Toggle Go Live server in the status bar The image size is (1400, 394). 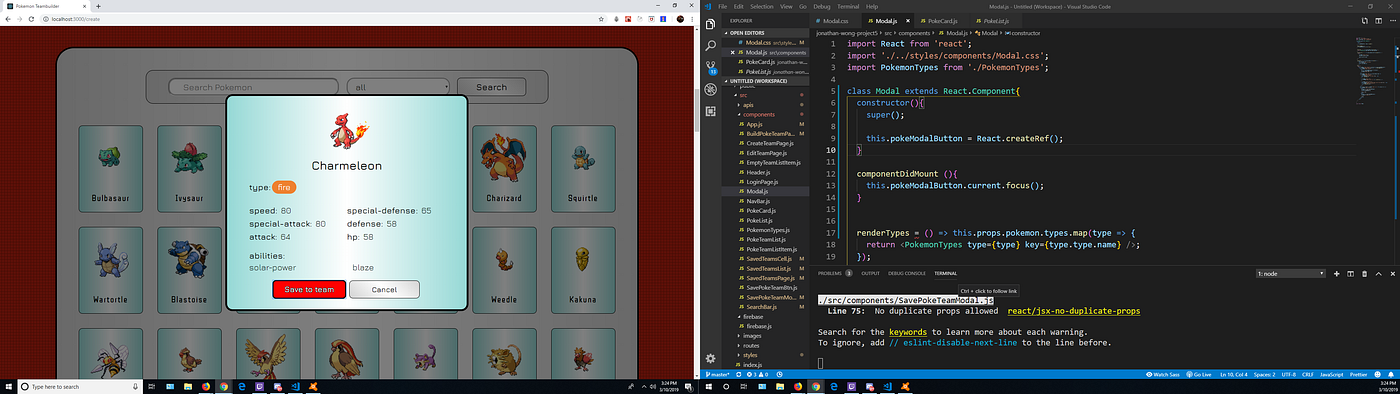pyautogui.click(x=1198, y=374)
